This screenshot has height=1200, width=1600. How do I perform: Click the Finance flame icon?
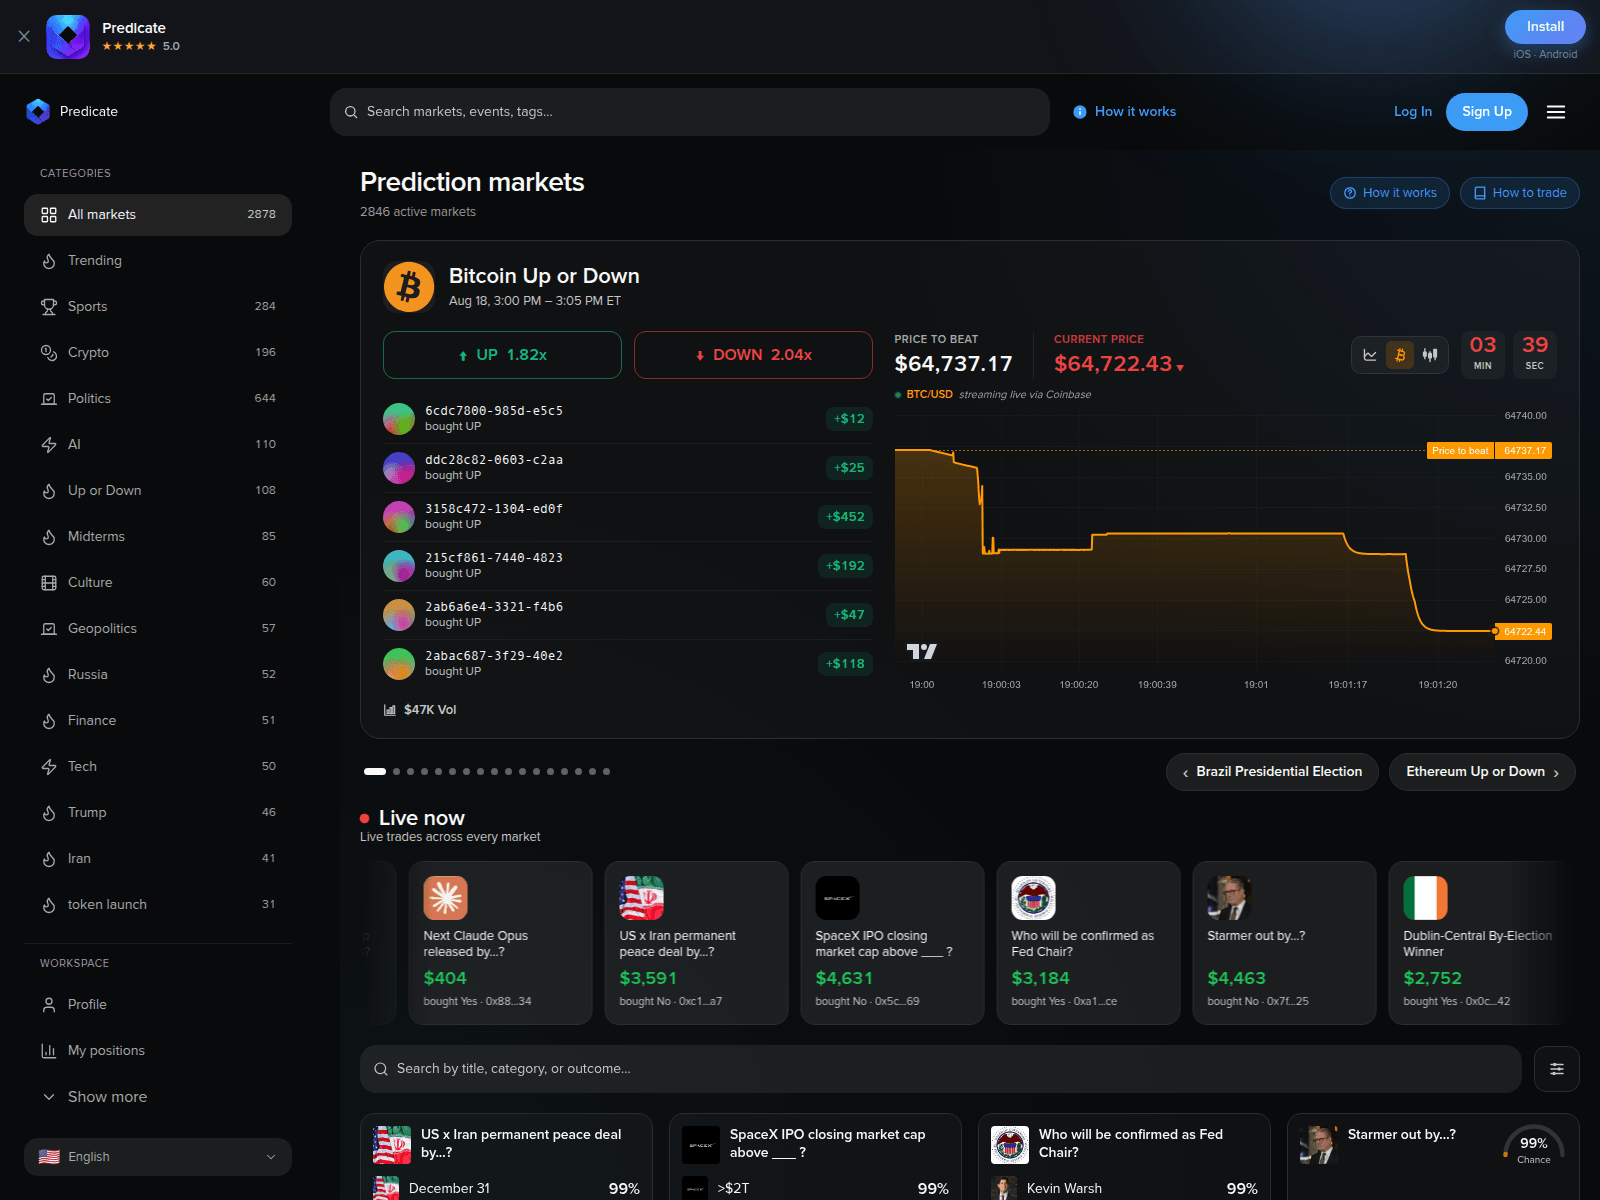(x=49, y=721)
